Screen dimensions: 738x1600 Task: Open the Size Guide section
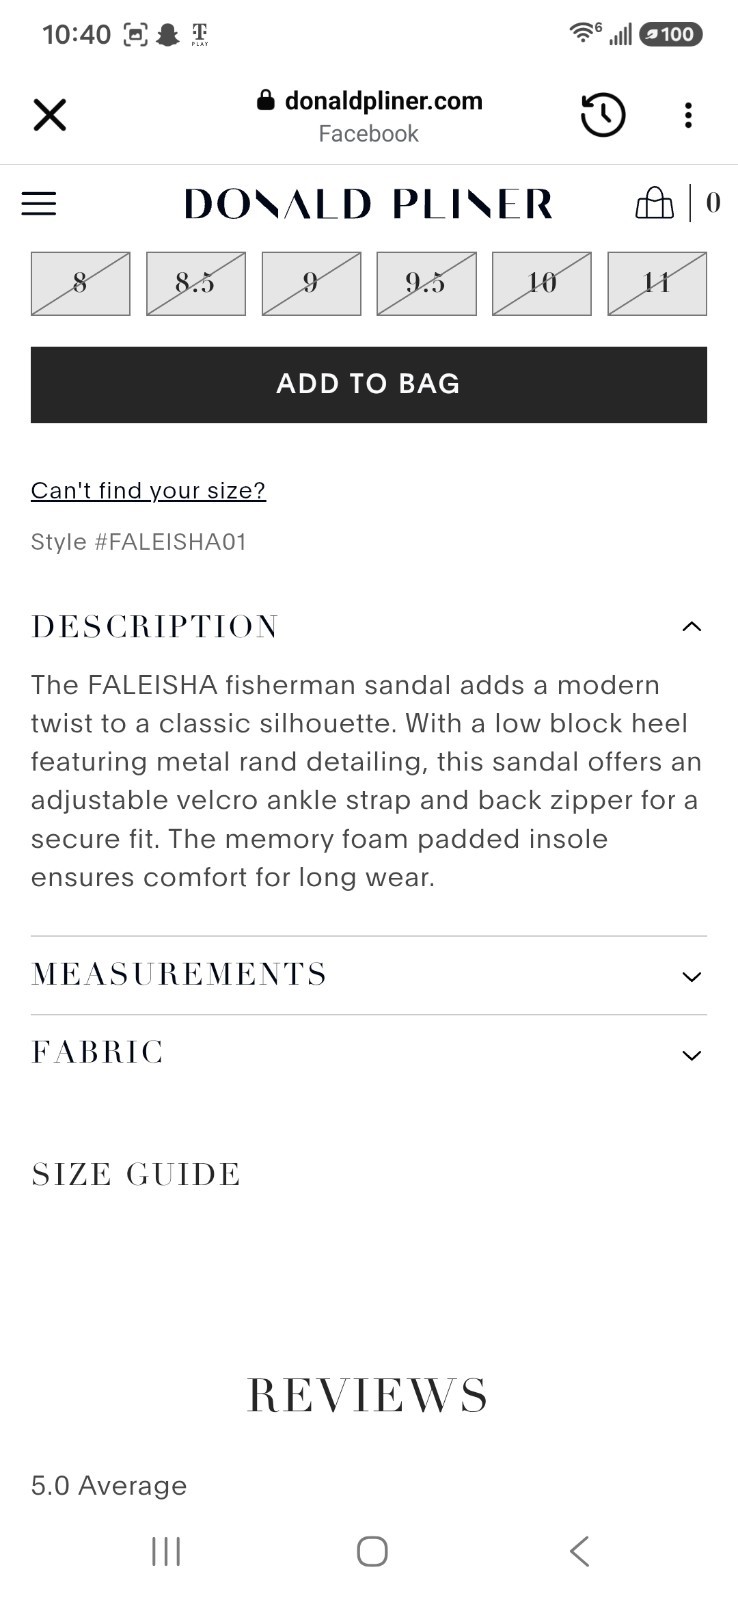pos(136,1174)
